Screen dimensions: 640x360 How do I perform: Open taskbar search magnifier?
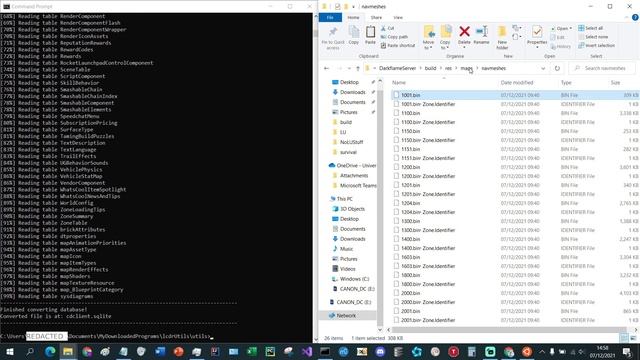coord(30,351)
